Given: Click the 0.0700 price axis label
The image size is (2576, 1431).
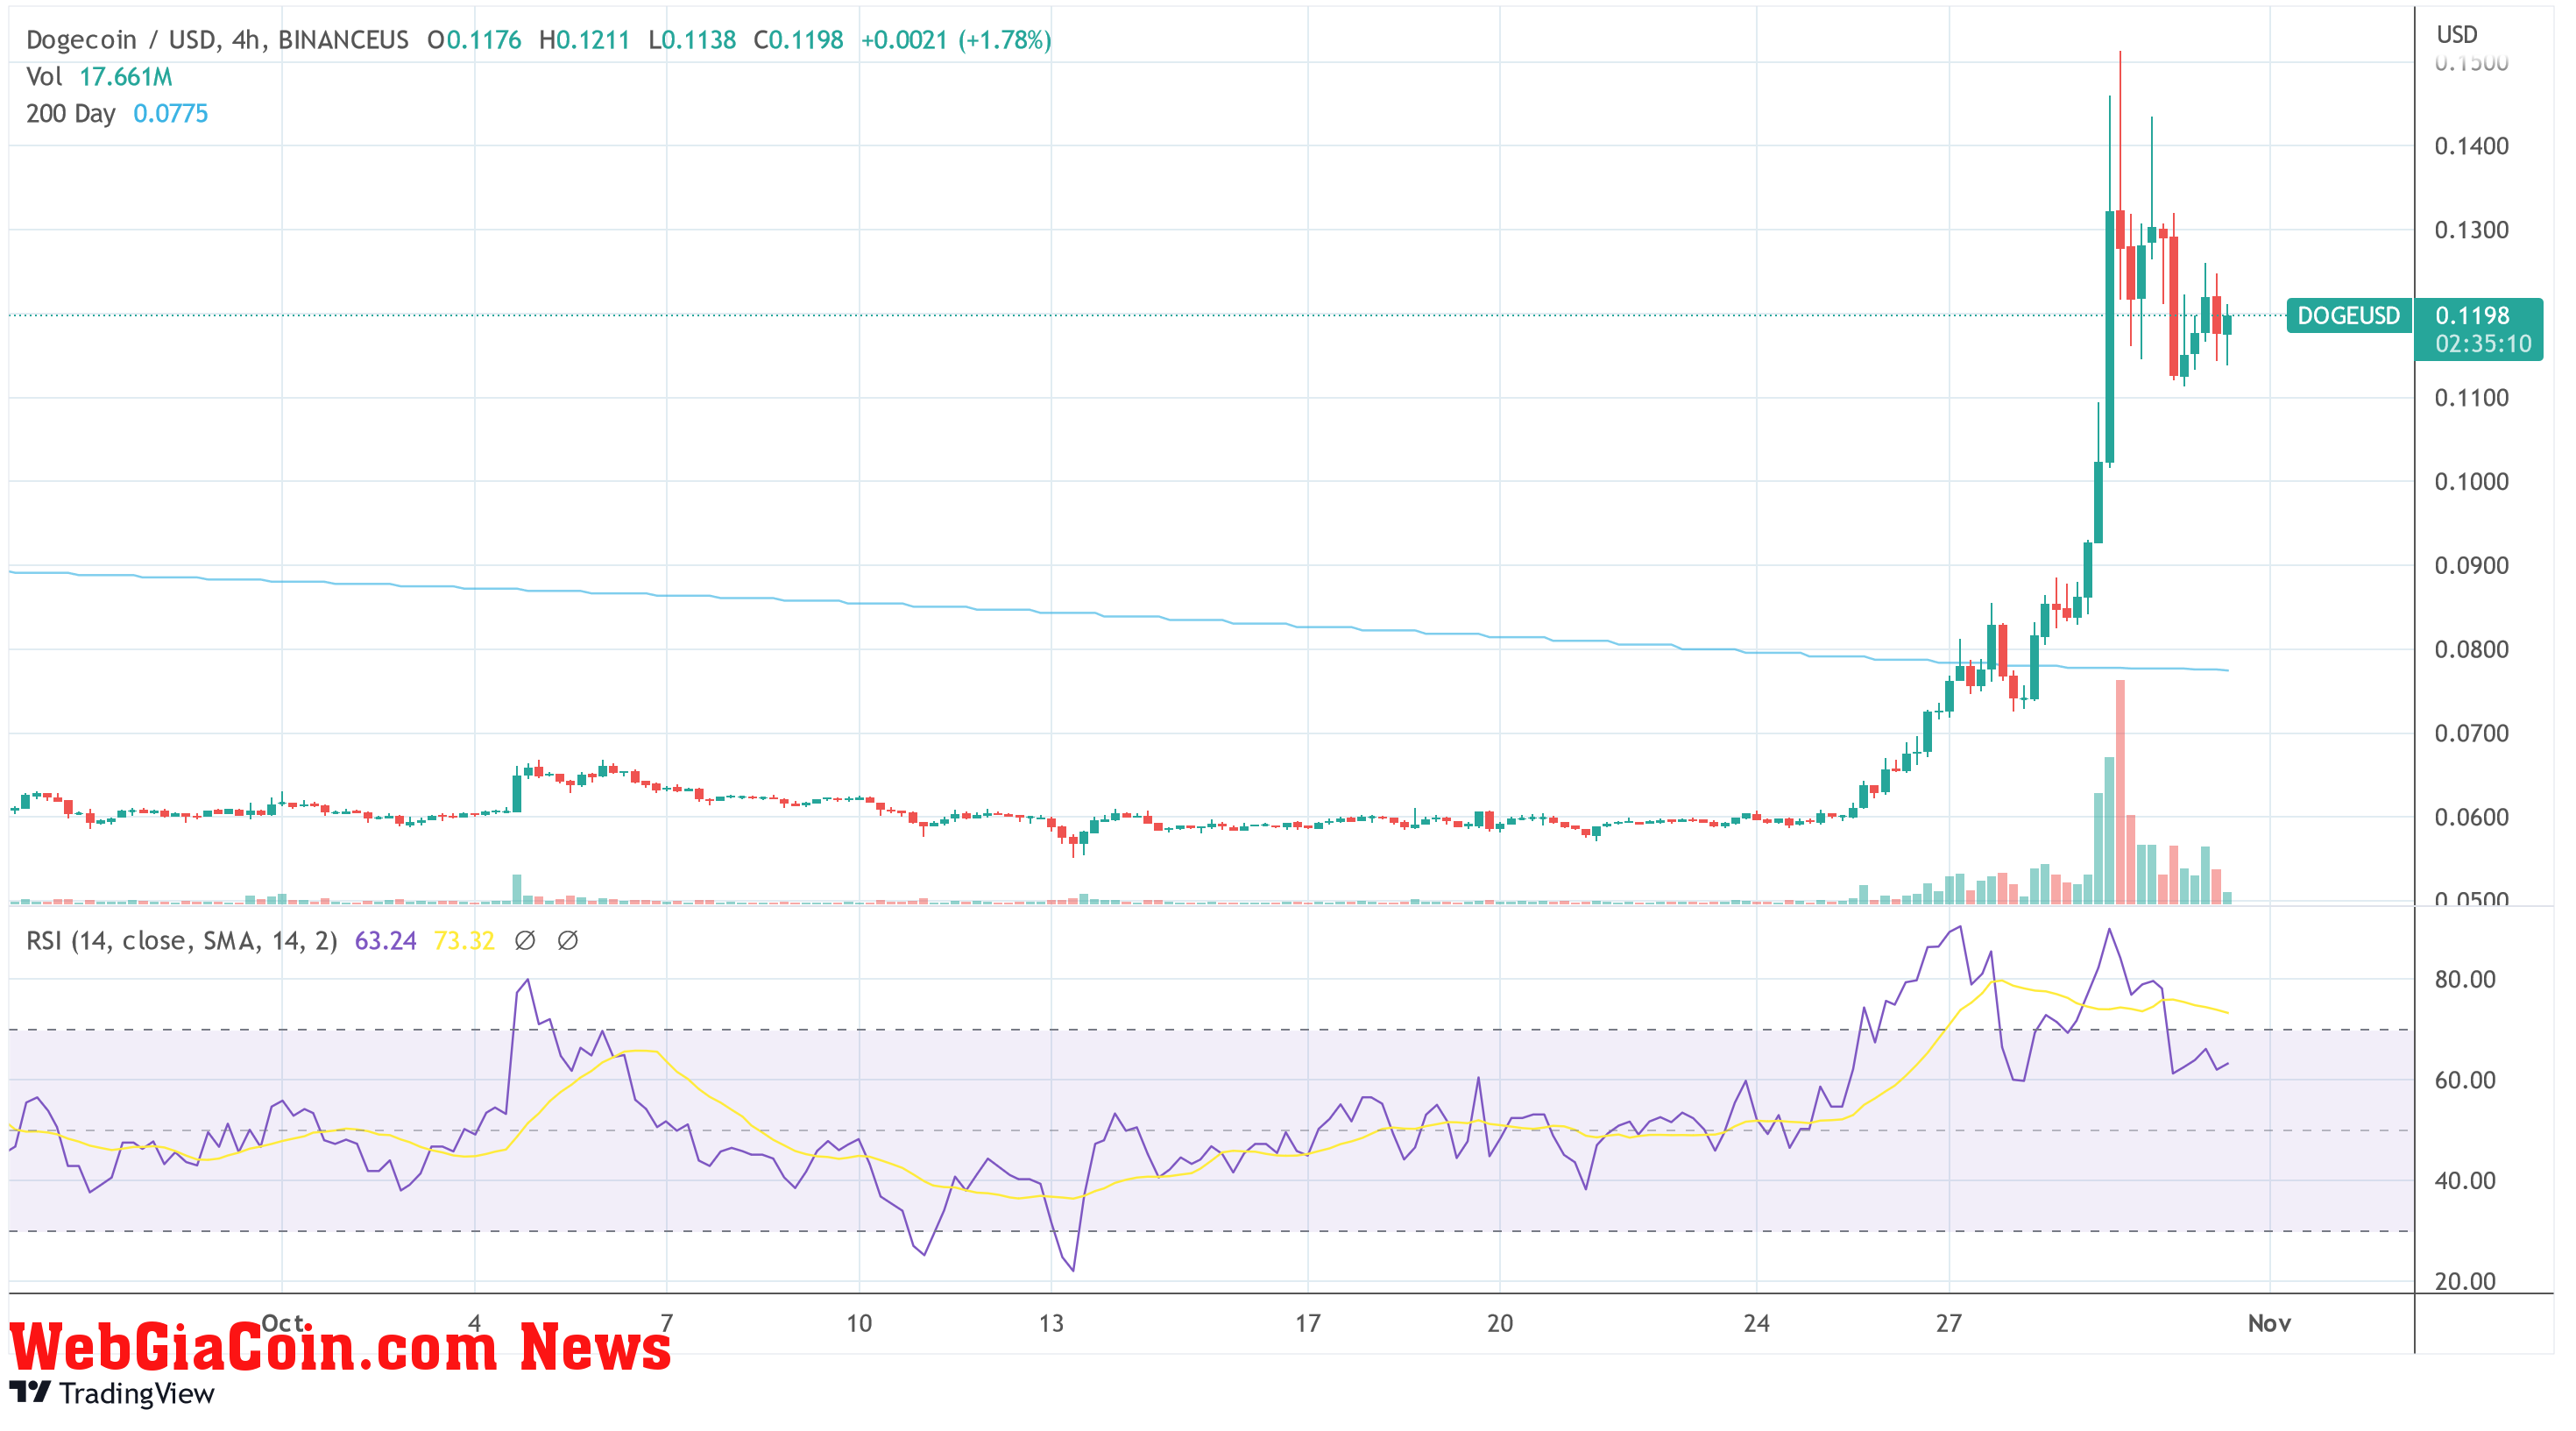Looking at the screenshot, I should pos(2471,734).
